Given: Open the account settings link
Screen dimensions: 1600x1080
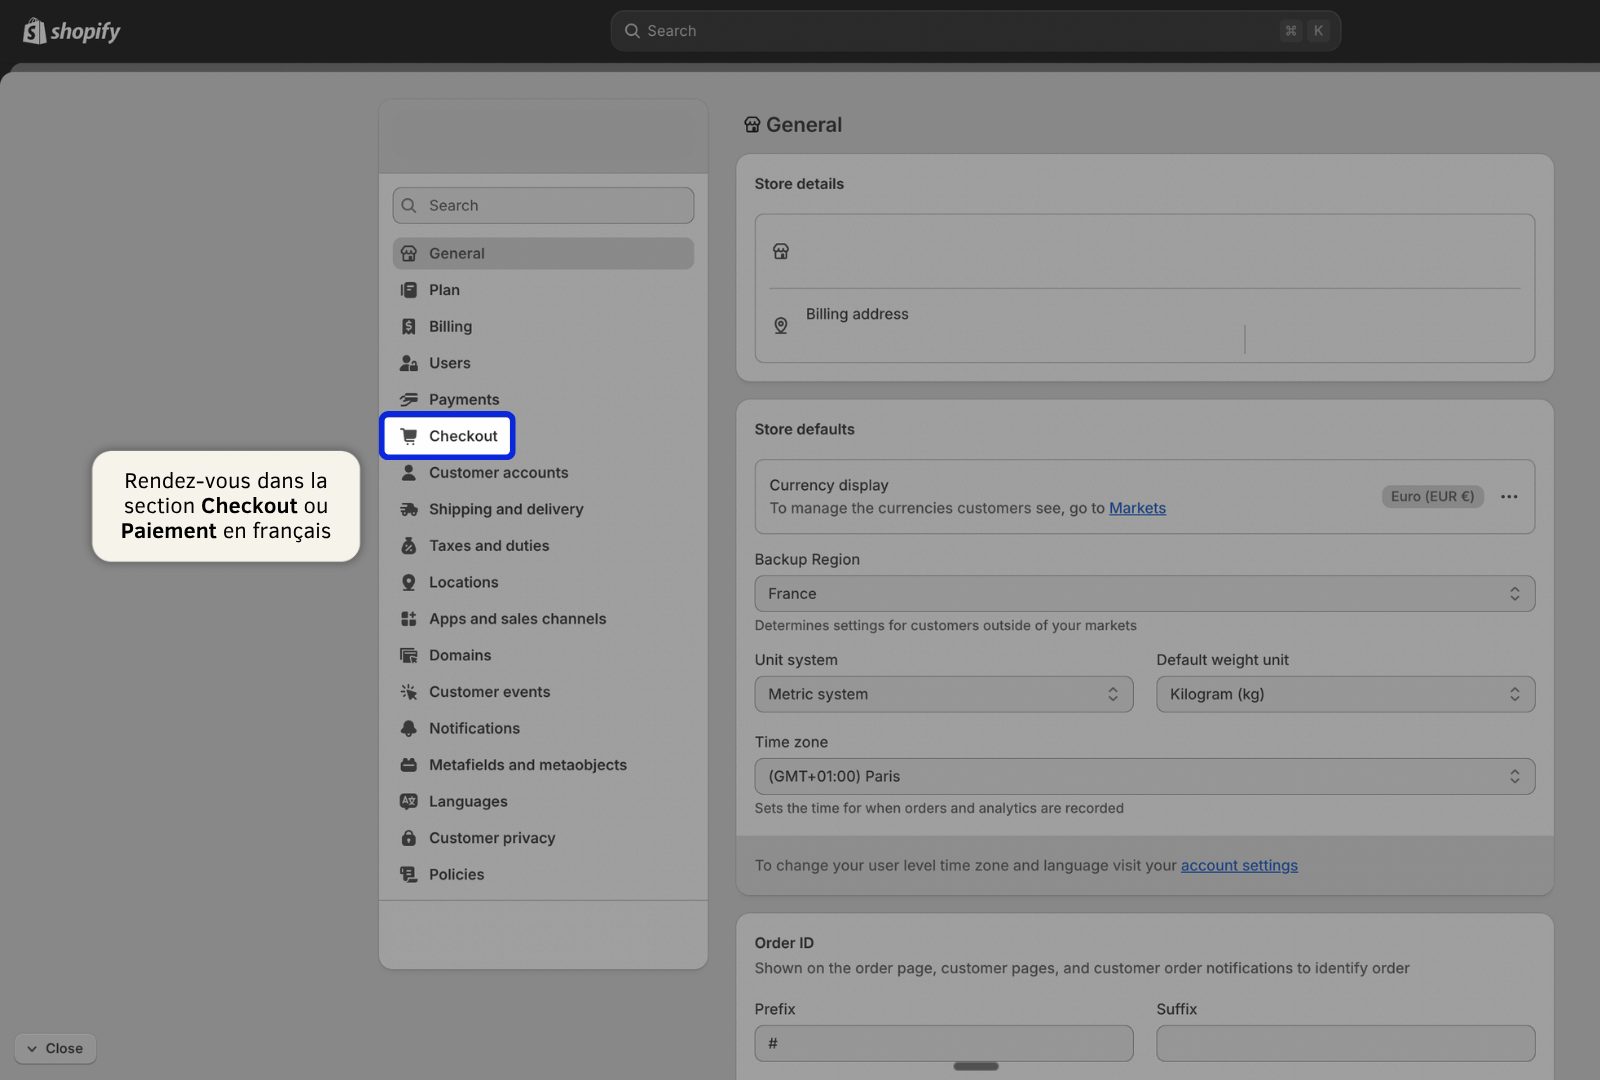Looking at the screenshot, I should (1239, 865).
